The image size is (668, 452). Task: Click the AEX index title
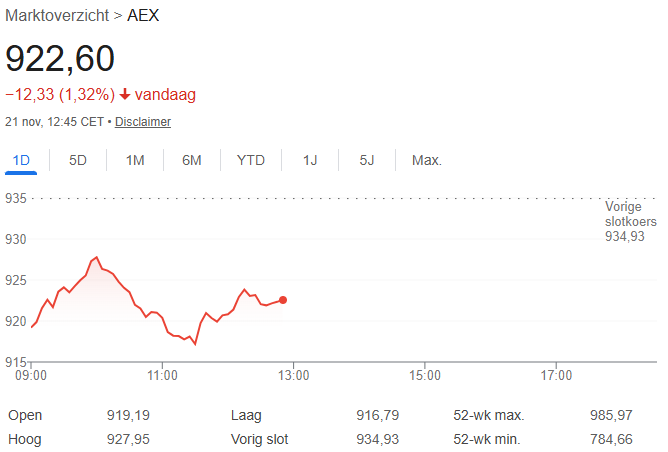pyautogui.click(x=143, y=16)
